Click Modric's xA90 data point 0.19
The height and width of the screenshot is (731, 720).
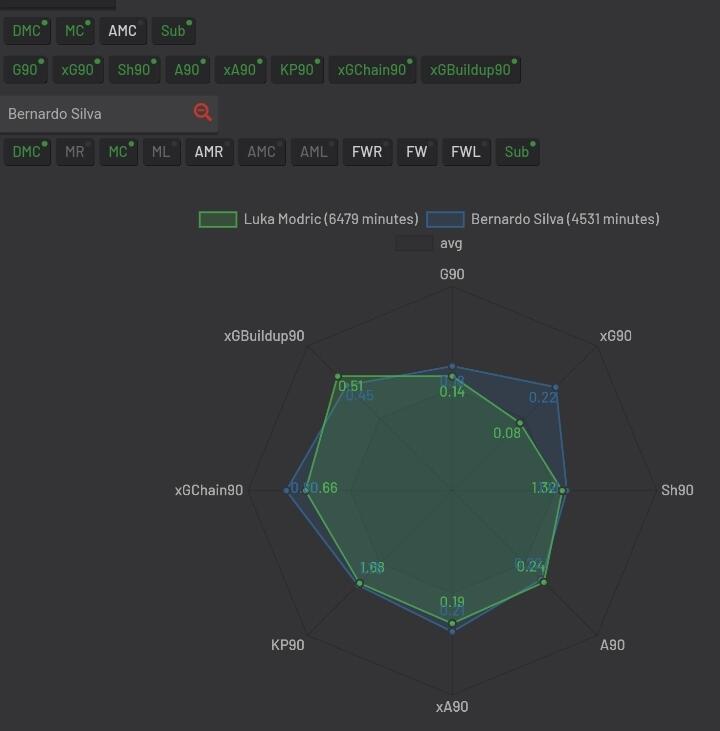coord(452,623)
